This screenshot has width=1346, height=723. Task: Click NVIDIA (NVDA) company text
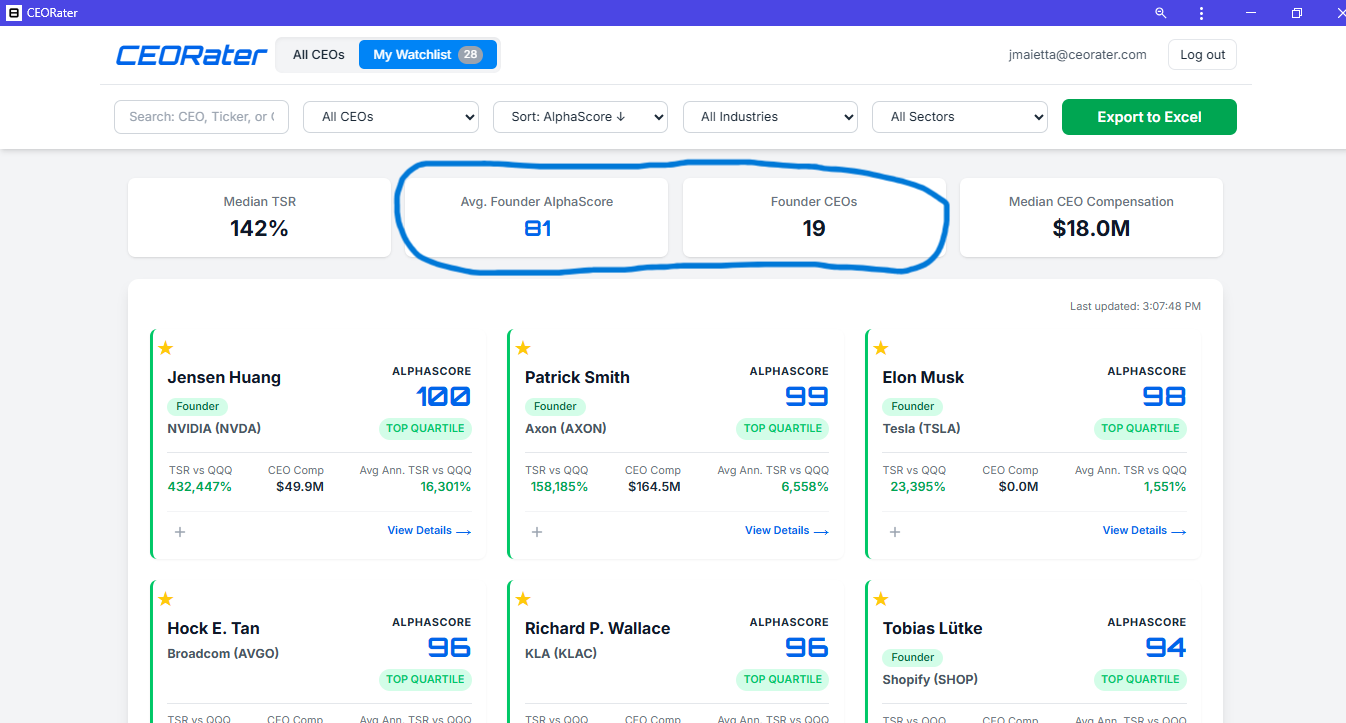(x=214, y=428)
